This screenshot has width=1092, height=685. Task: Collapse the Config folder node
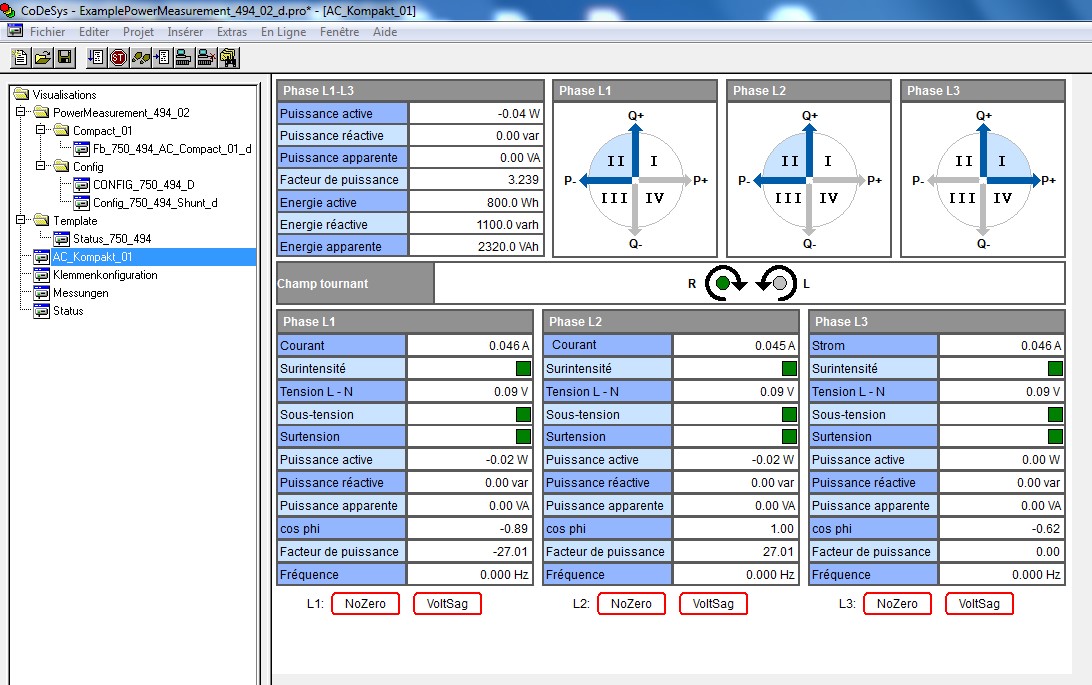click(41, 166)
